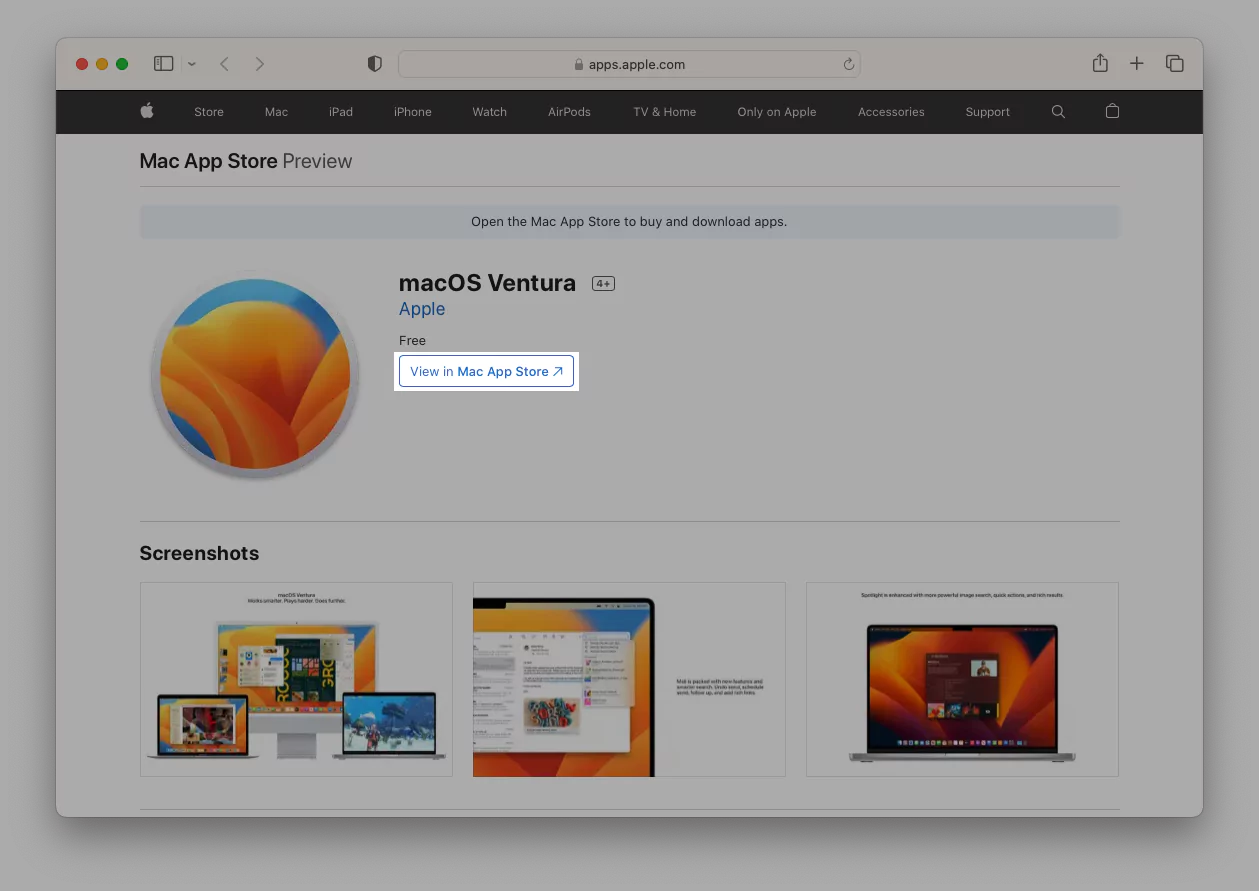Image resolution: width=1259 pixels, height=891 pixels.
Task: Click View in Mac App Store button
Action: click(x=486, y=371)
